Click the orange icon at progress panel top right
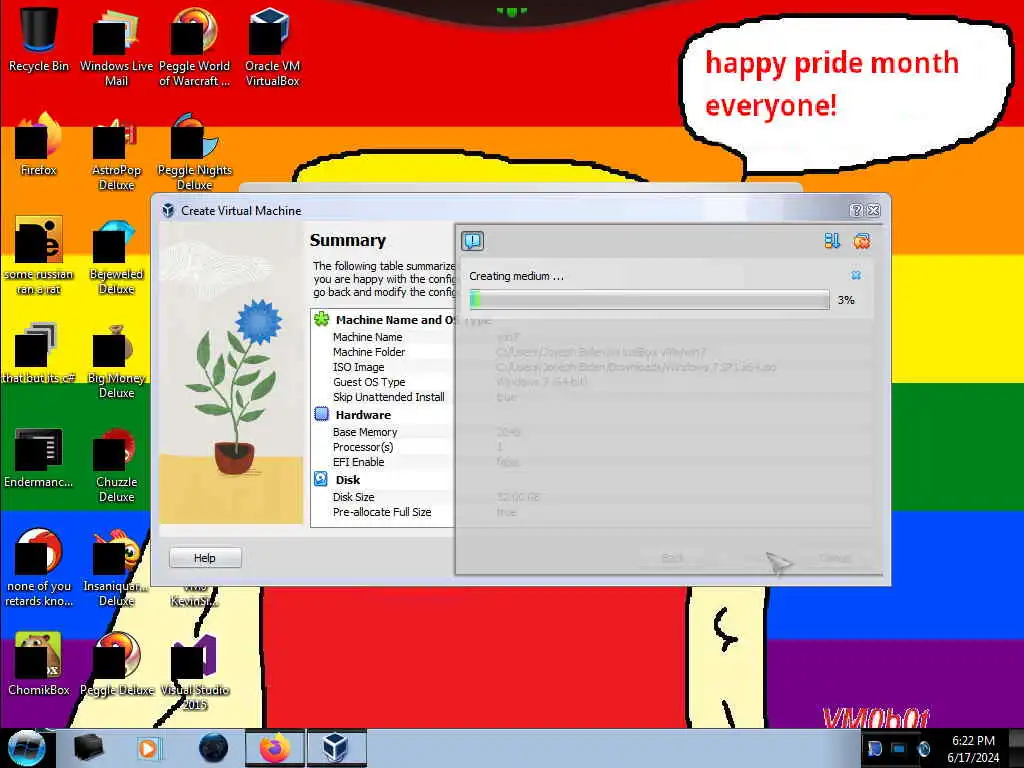1024x768 pixels. coord(861,241)
